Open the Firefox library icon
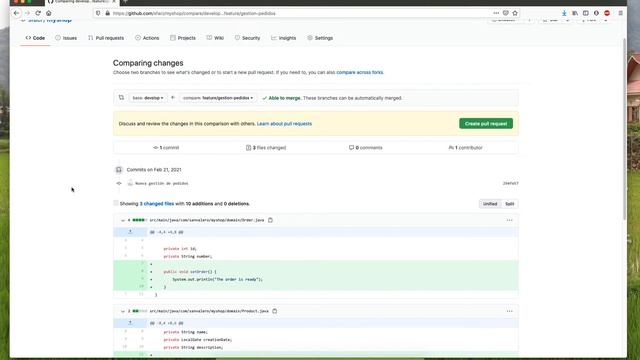Image resolution: width=640 pixels, height=360 pixels. click(x=575, y=13)
